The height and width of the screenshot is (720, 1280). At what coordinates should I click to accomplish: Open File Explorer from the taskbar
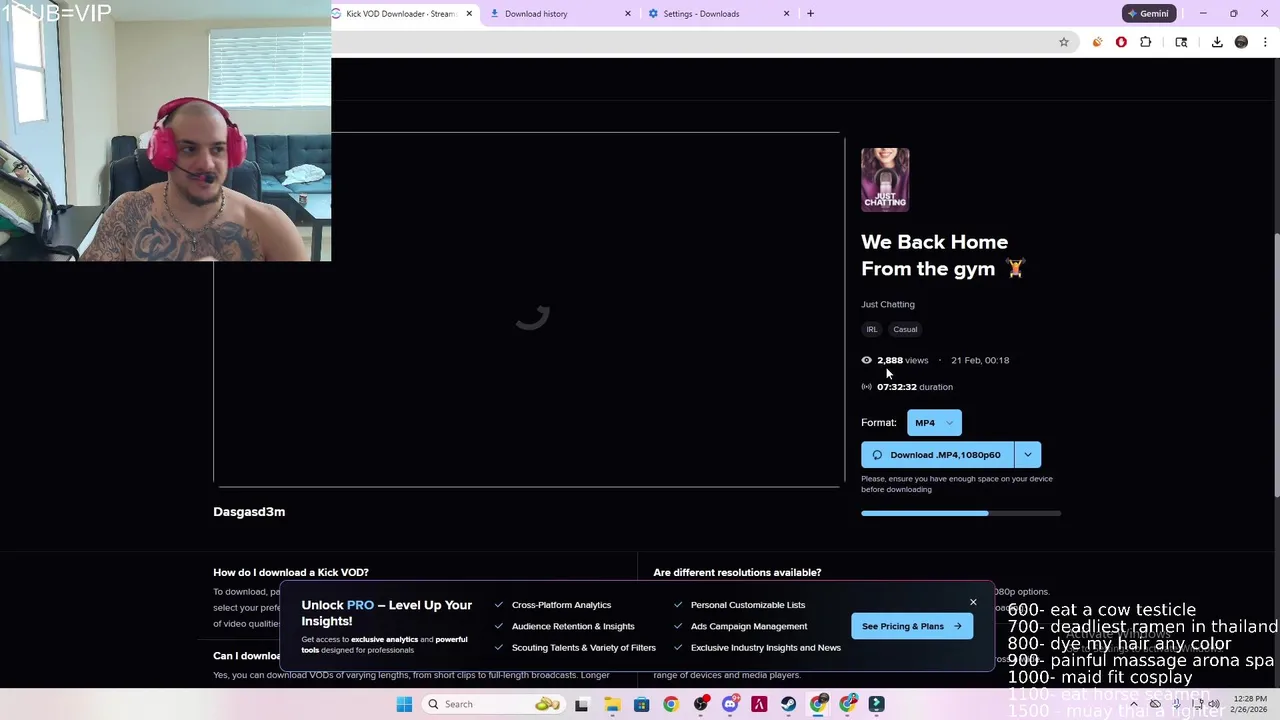tap(612, 704)
